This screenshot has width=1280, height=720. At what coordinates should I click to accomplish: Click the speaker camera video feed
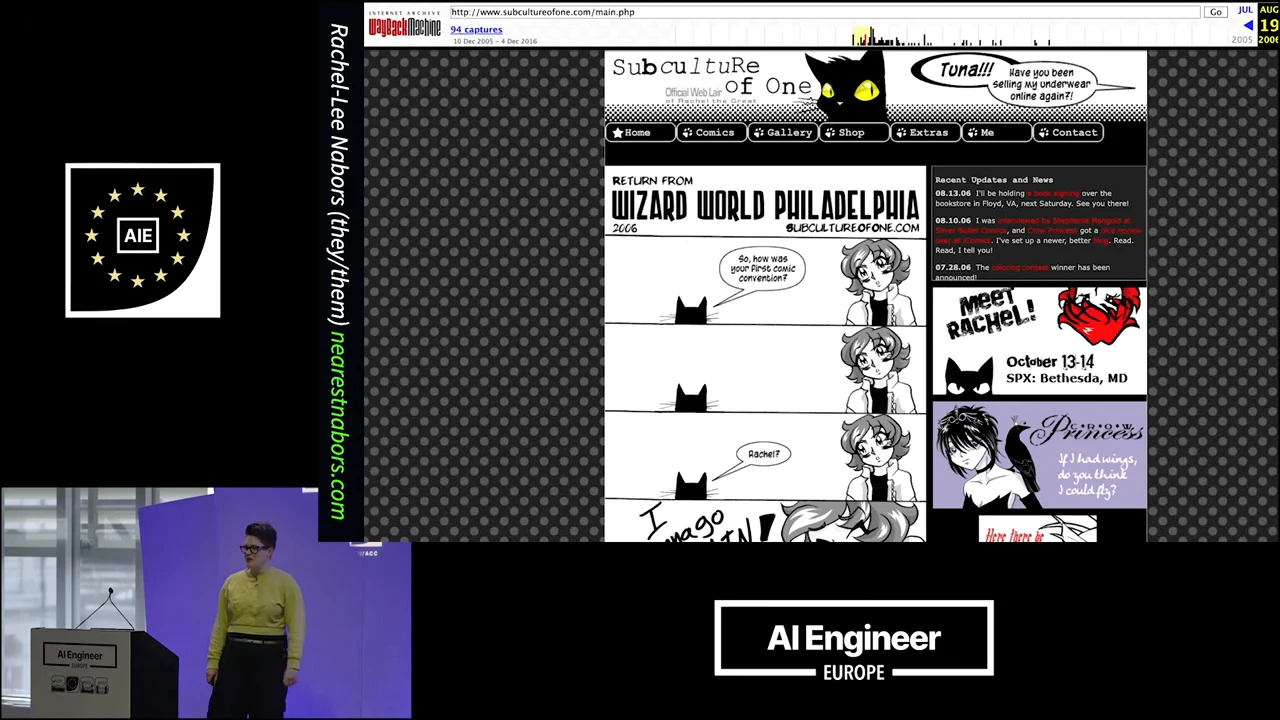coord(206,603)
